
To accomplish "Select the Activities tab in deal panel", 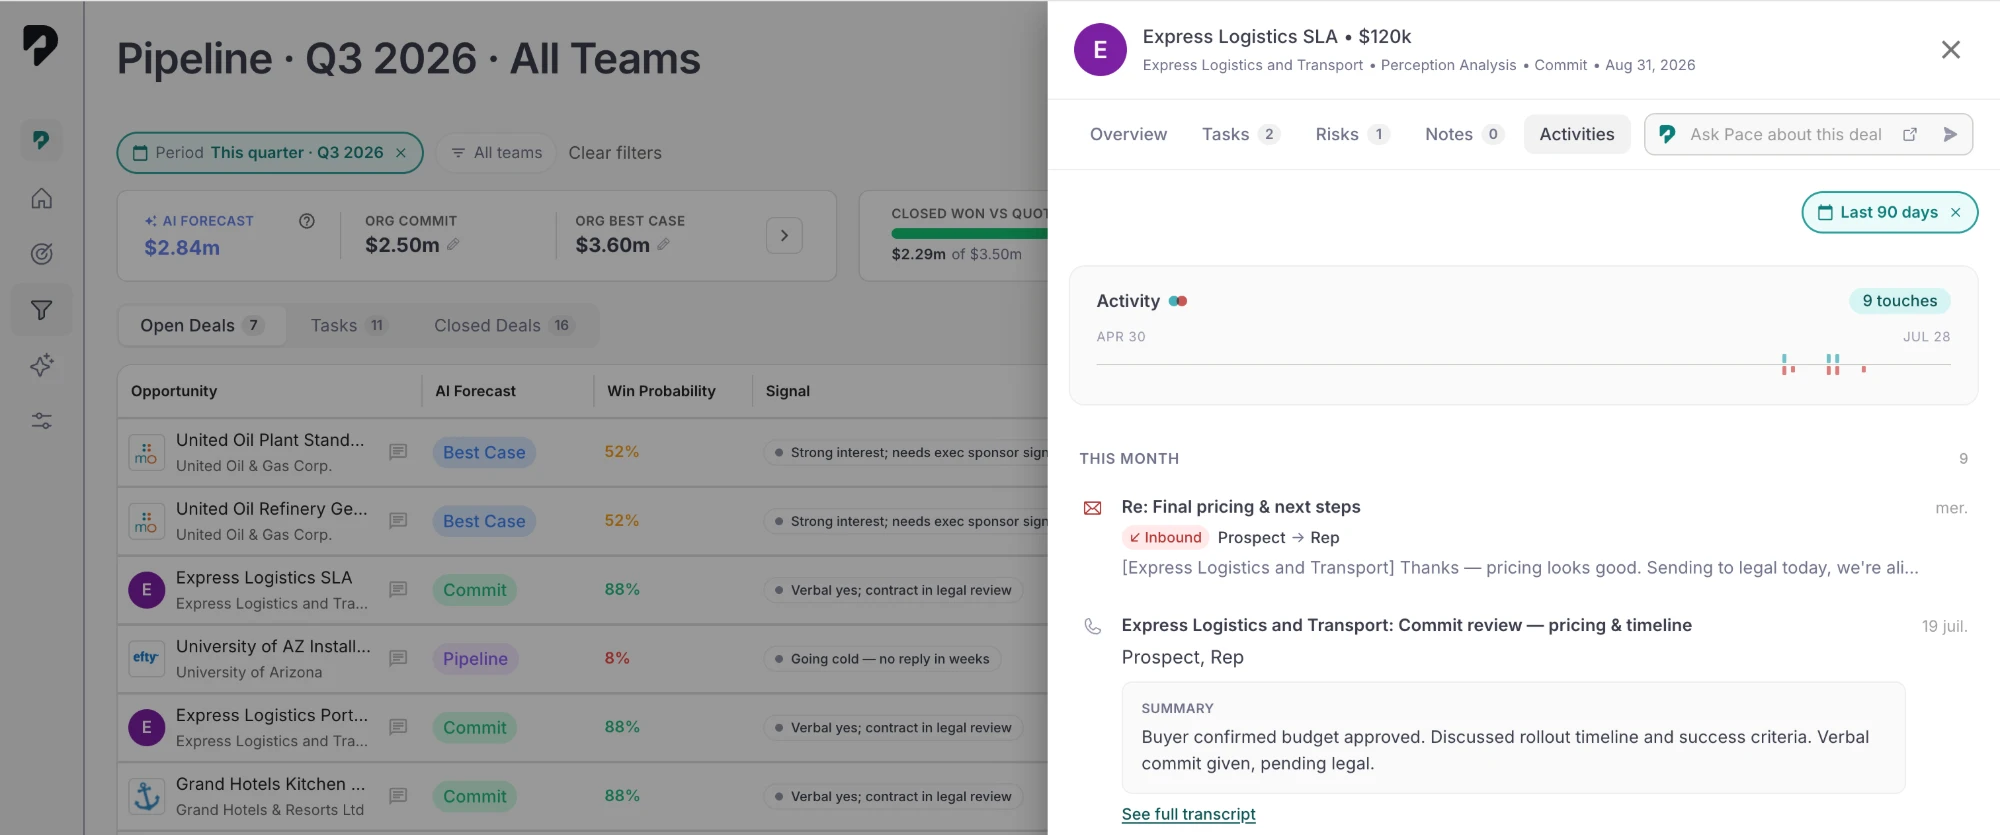I will (1577, 135).
